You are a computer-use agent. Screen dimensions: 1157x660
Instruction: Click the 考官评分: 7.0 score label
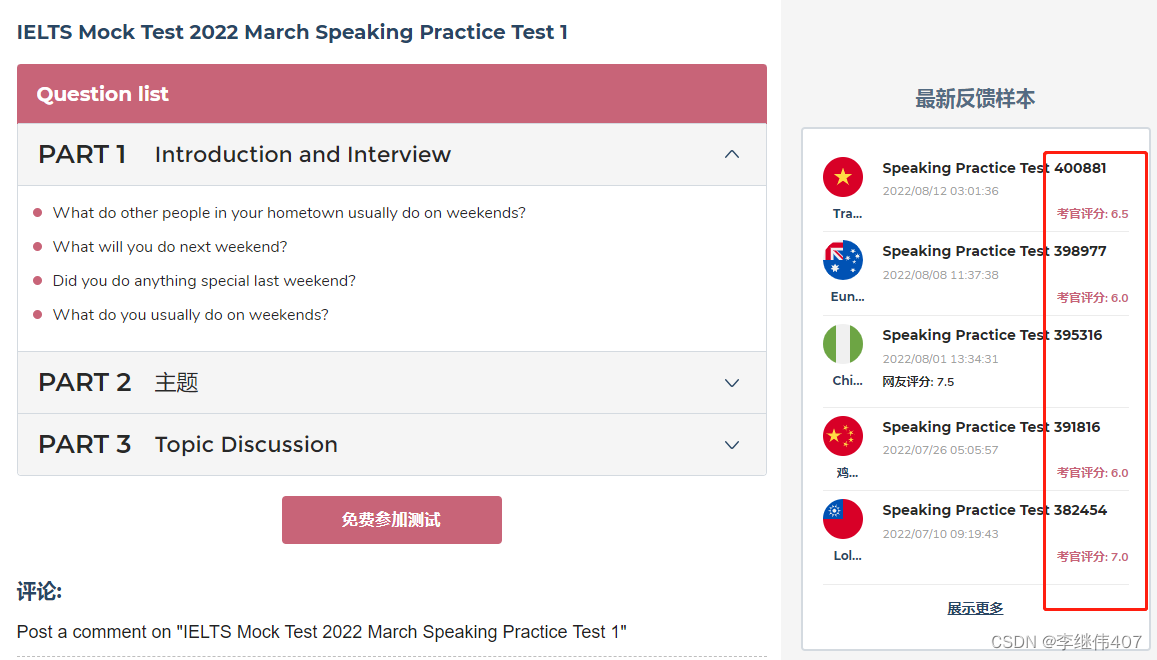1092,557
